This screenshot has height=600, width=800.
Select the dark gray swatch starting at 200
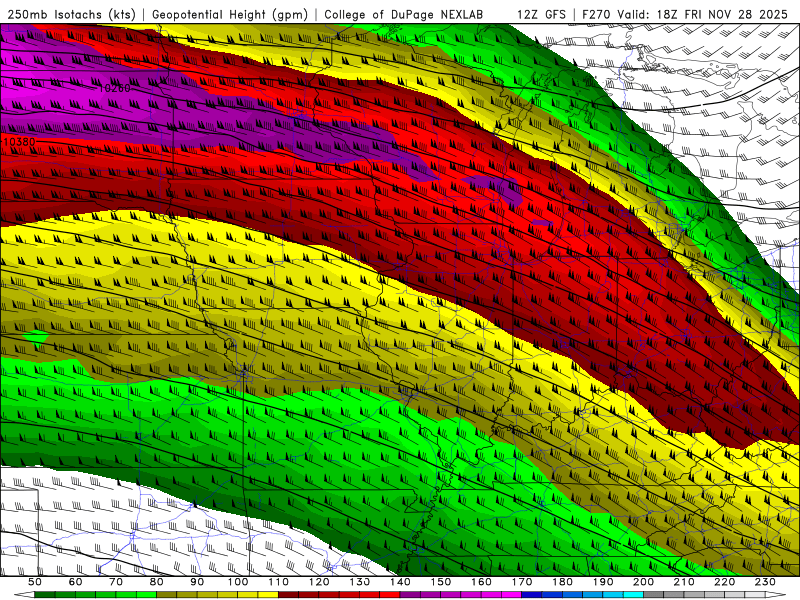654,594
